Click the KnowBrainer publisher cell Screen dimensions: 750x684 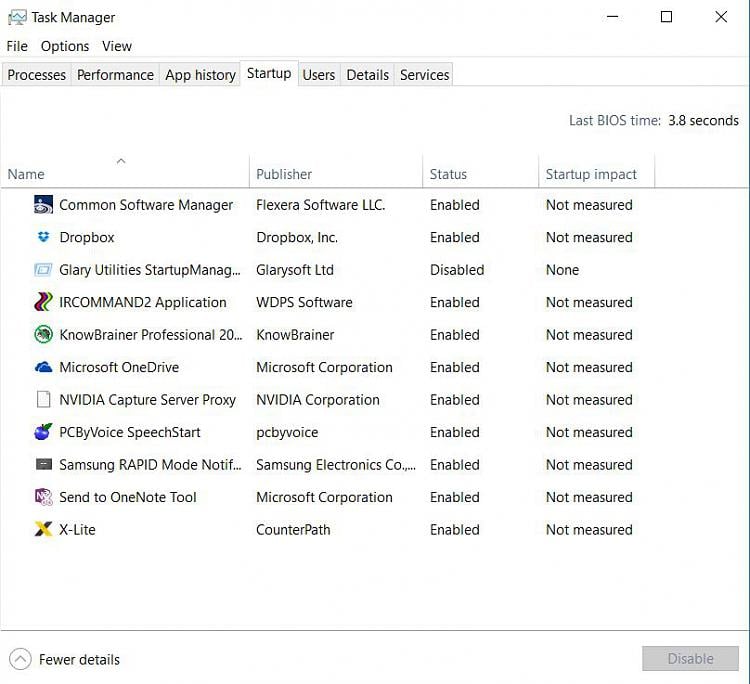(x=295, y=335)
